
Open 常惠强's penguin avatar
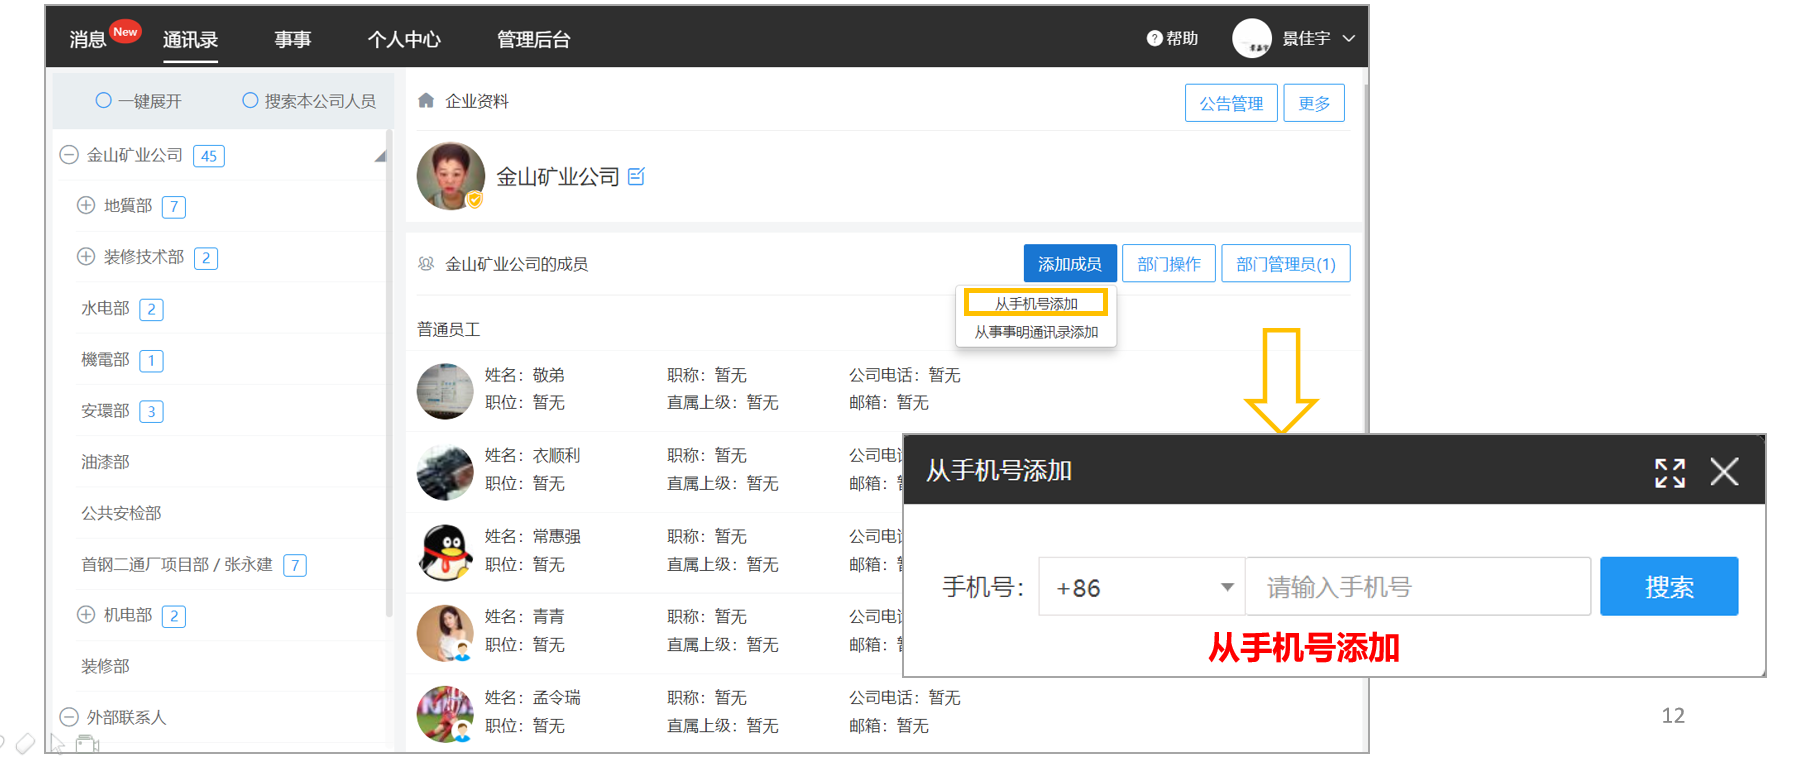(445, 552)
